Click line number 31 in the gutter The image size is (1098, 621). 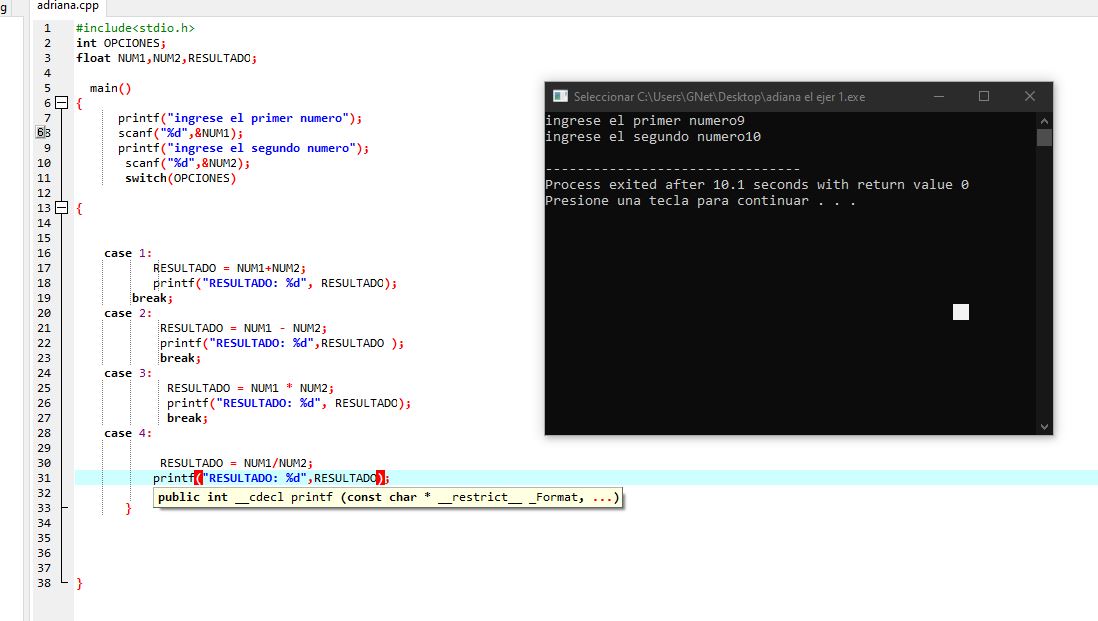[45, 478]
